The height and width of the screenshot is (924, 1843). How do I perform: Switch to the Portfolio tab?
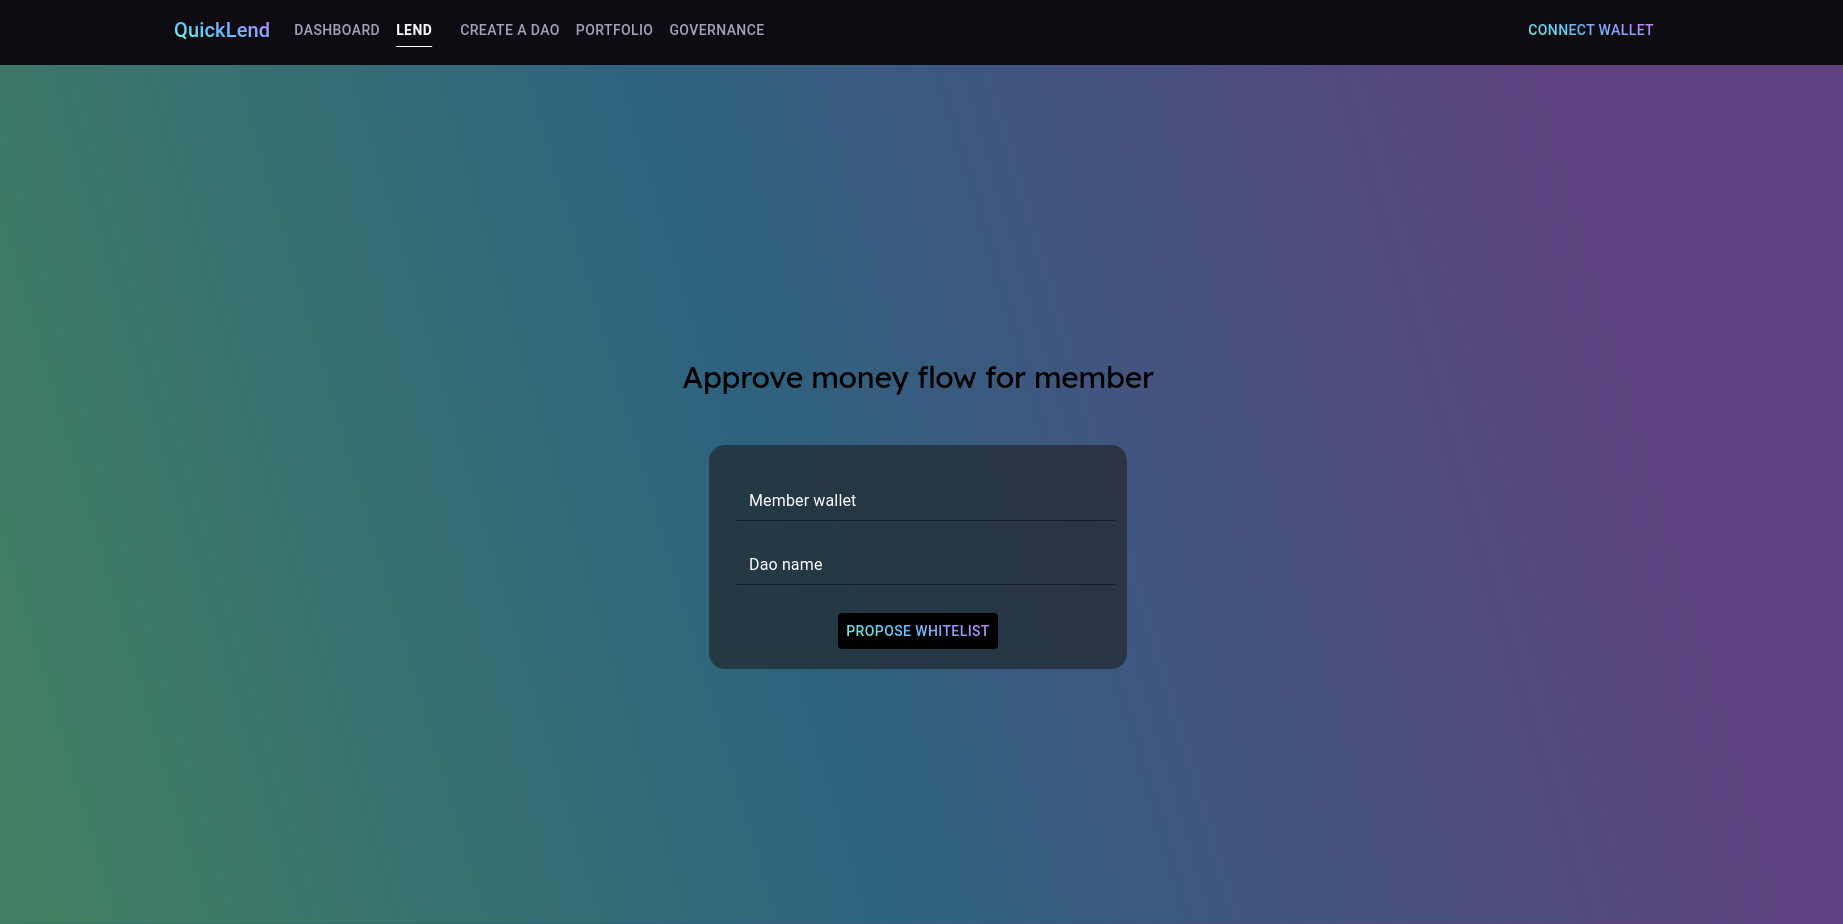coord(614,30)
